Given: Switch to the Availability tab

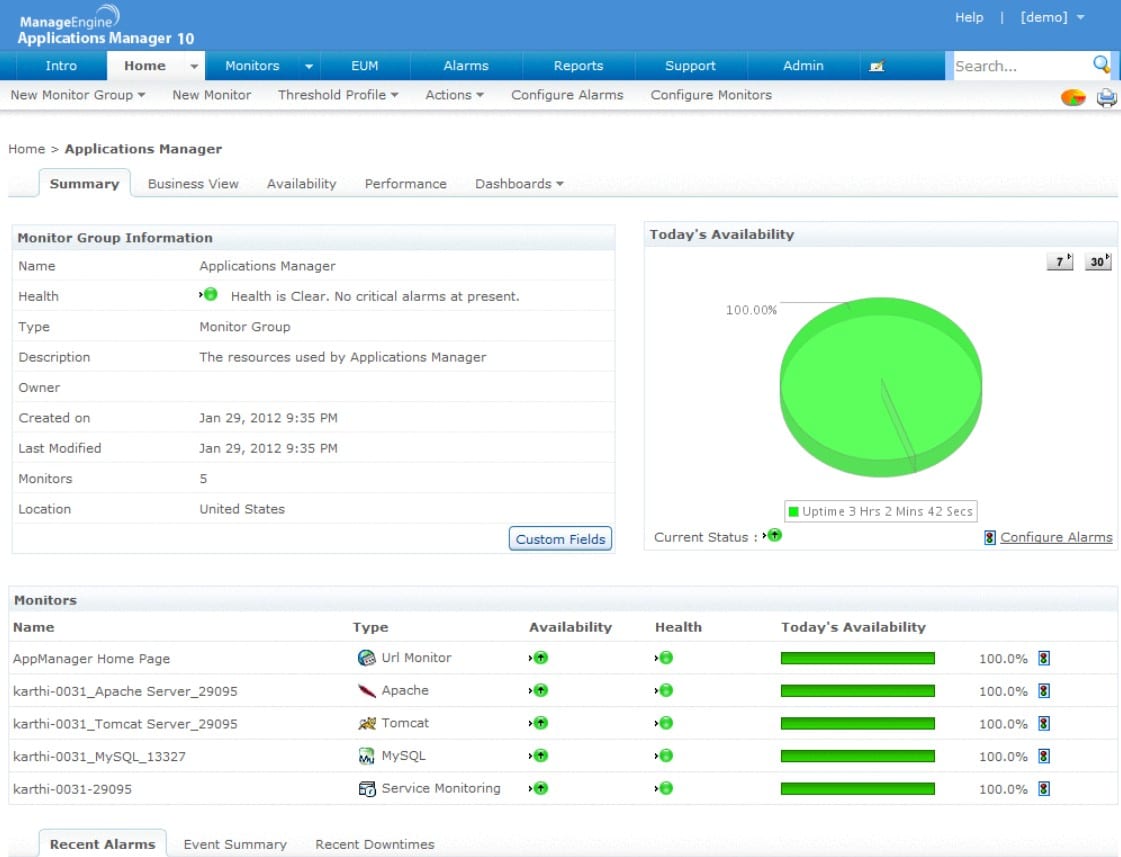Looking at the screenshot, I should pyautogui.click(x=301, y=184).
